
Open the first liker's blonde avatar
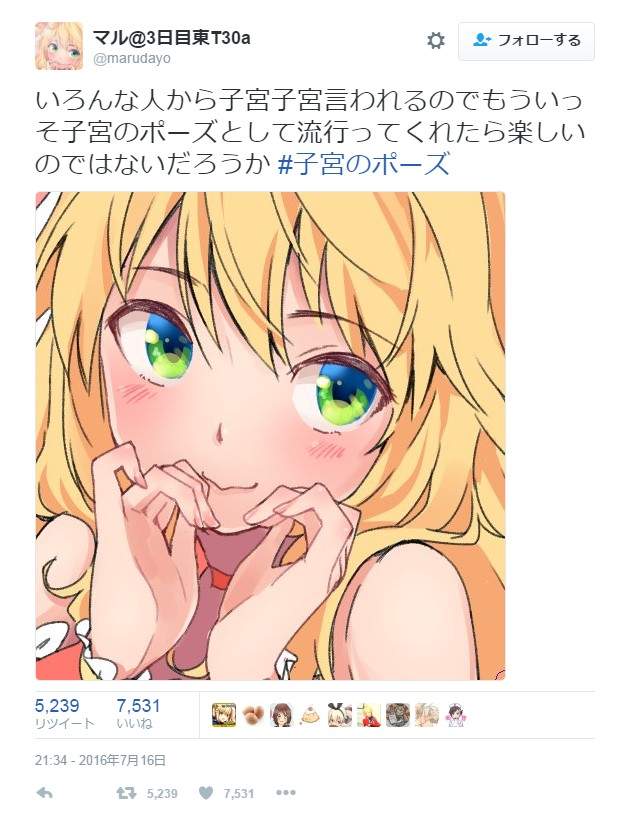224,715
